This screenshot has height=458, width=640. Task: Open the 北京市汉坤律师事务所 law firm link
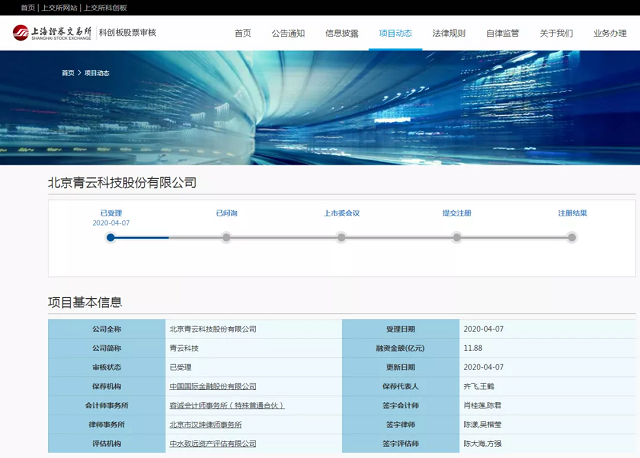205,425
